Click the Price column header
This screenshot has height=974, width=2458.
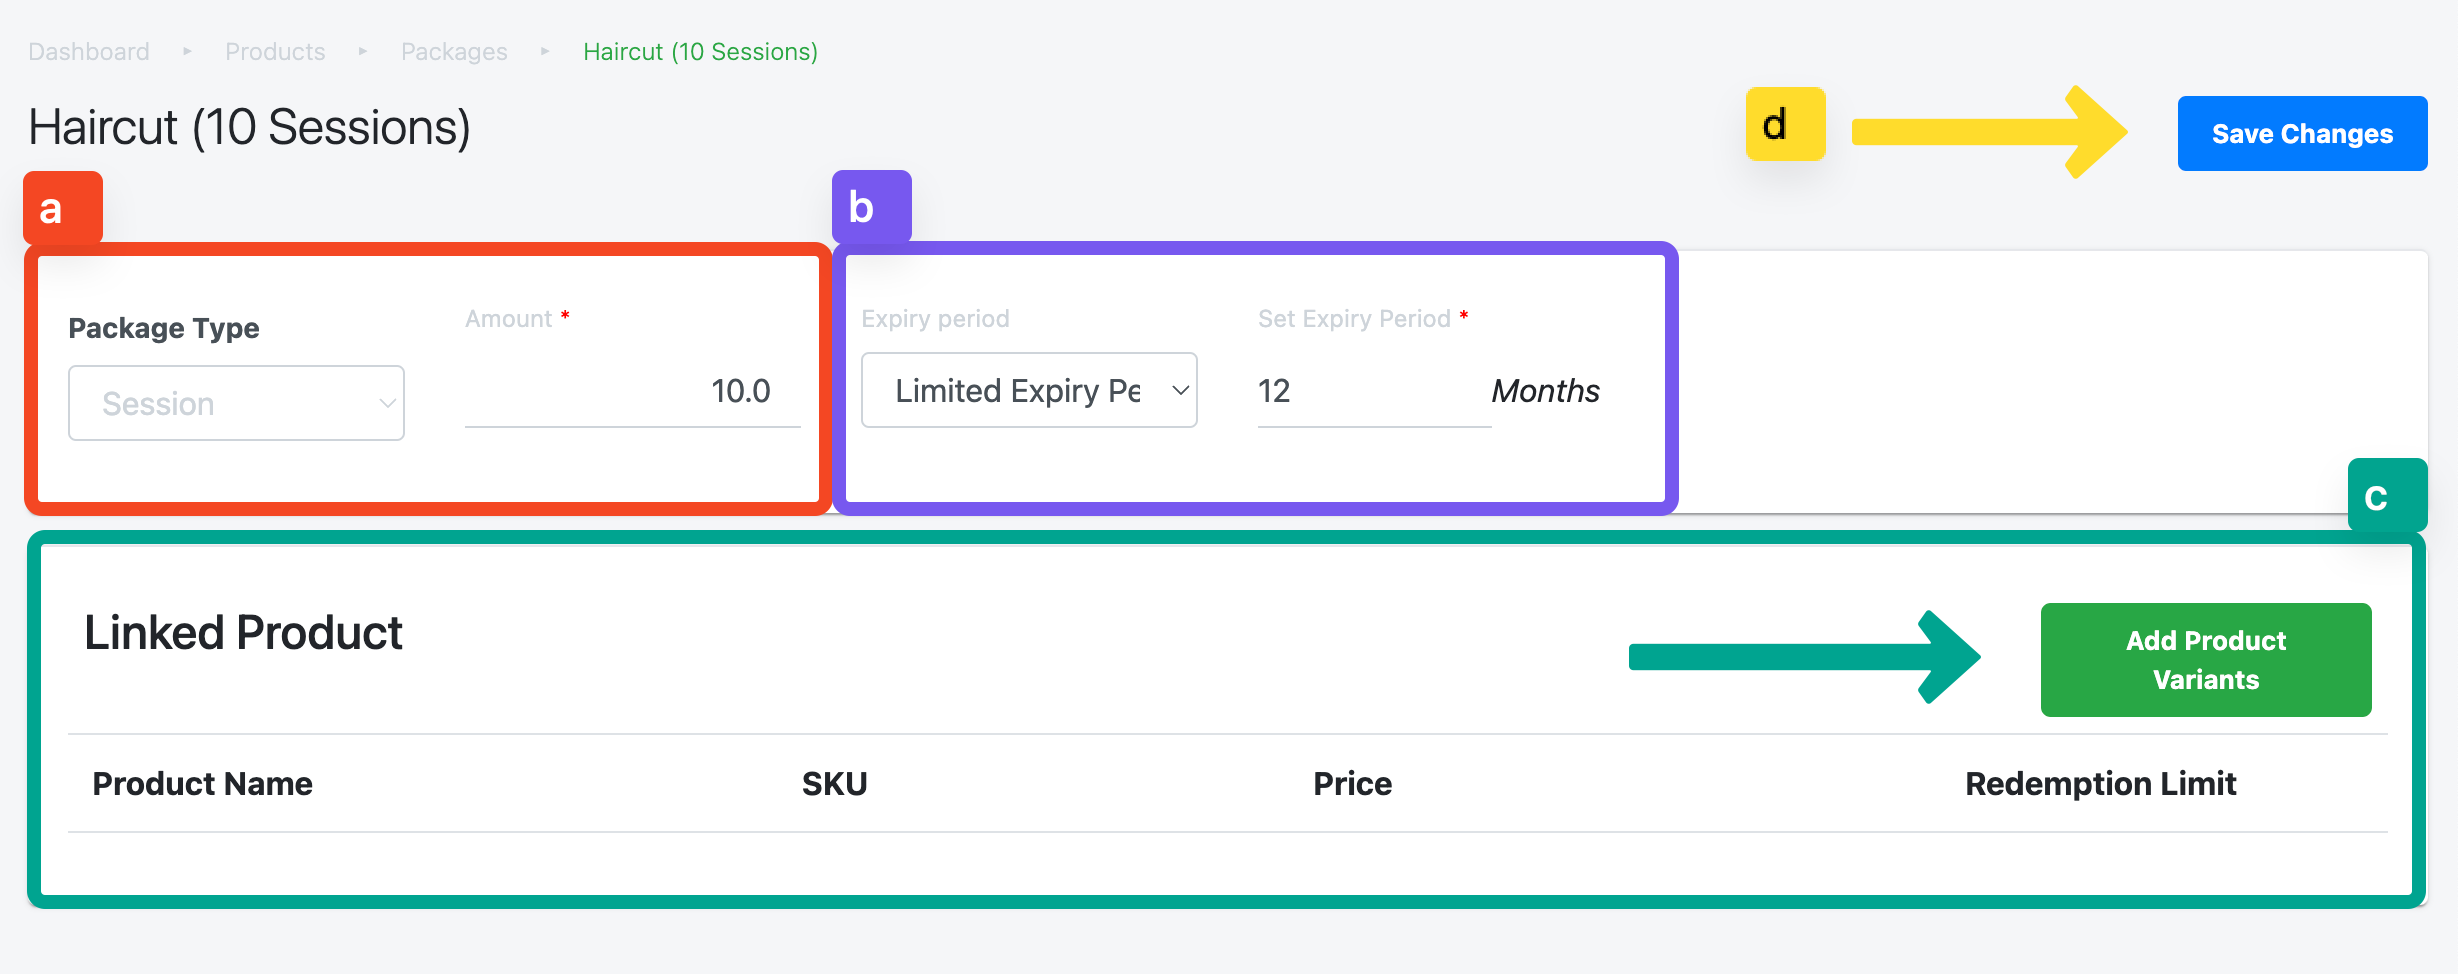(1352, 783)
